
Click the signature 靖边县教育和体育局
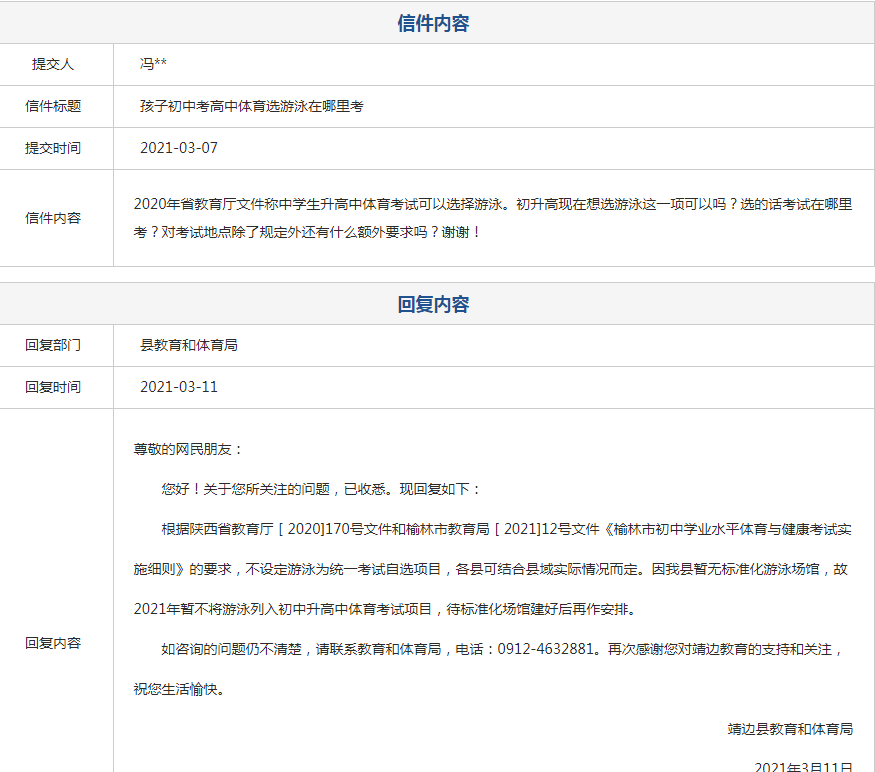(x=790, y=729)
